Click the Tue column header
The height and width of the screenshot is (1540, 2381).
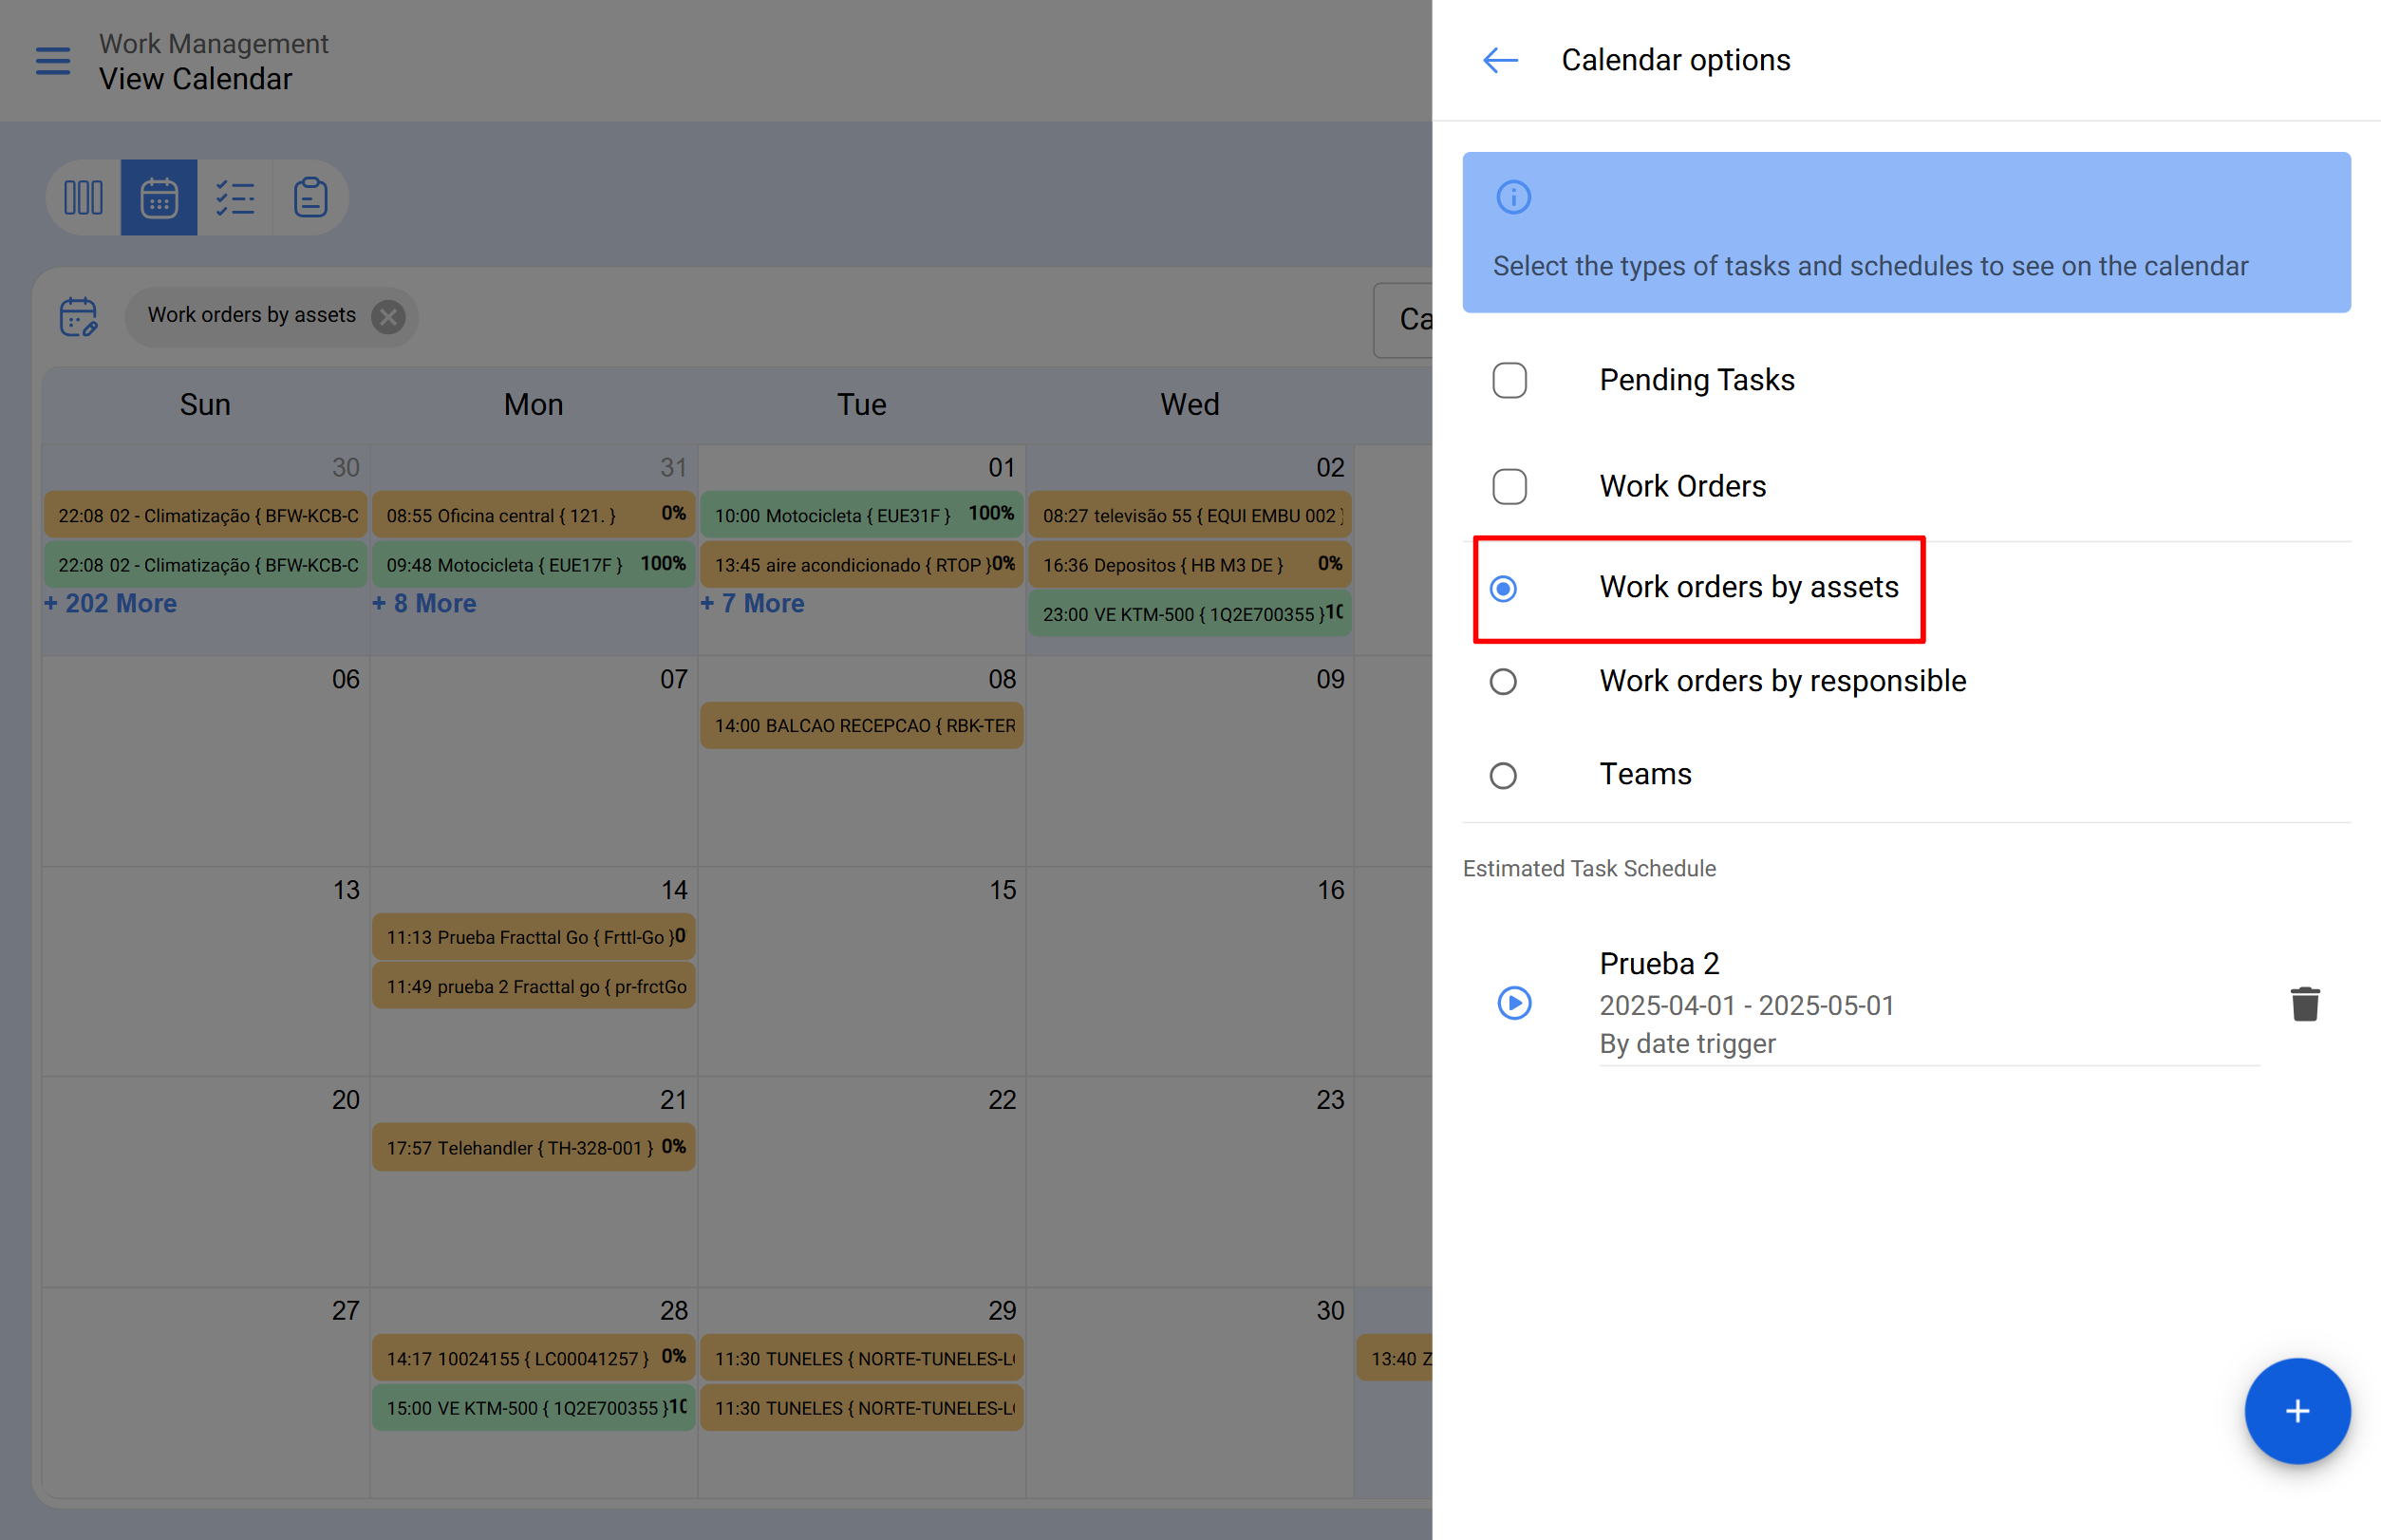coord(862,404)
